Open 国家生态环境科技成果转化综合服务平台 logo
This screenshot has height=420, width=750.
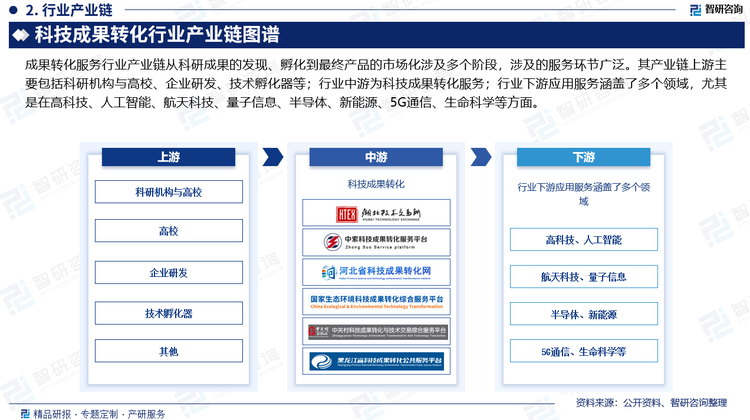click(x=376, y=301)
